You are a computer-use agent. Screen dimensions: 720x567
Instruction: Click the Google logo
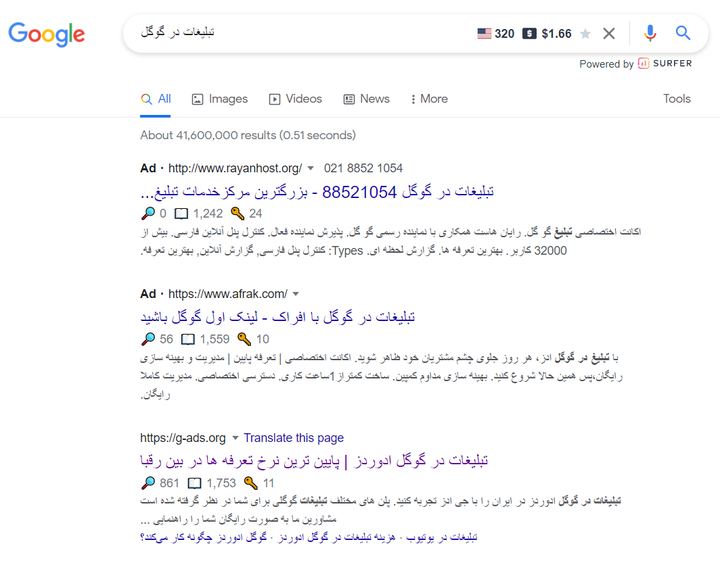[46, 34]
